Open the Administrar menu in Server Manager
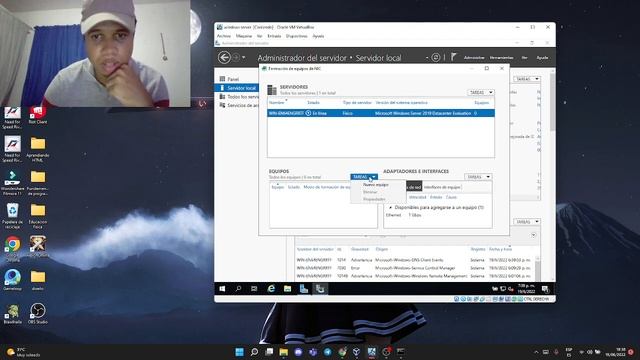The width and height of the screenshot is (640, 360). (x=474, y=58)
